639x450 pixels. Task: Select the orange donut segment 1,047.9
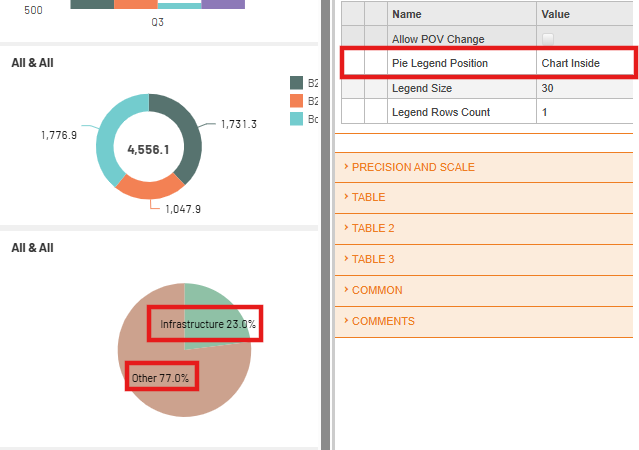(x=150, y=188)
